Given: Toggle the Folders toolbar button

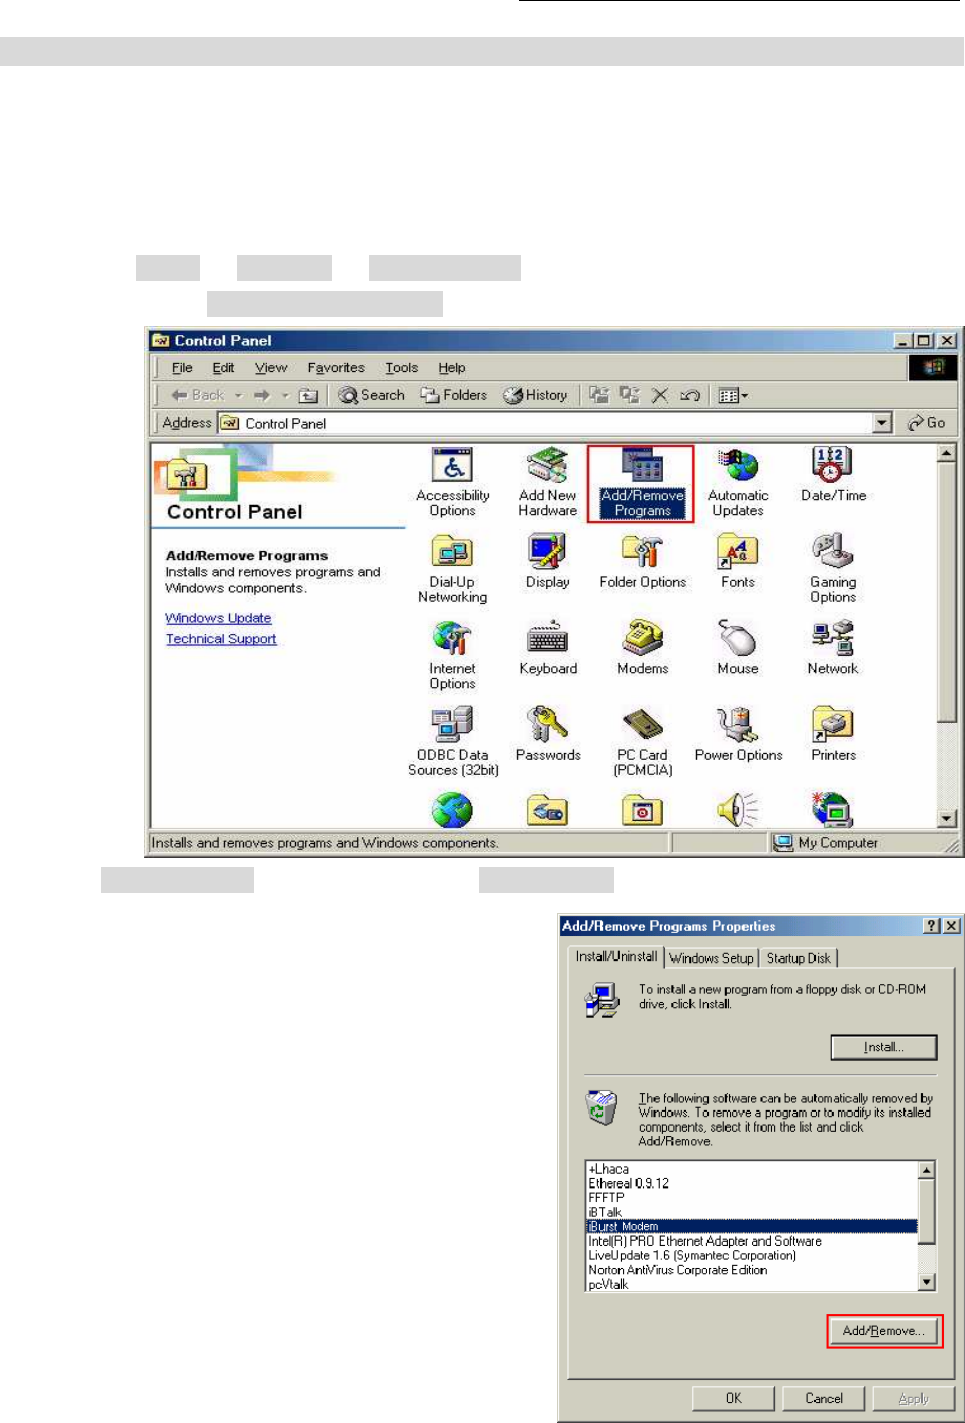Looking at the screenshot, I should point(453,395).
